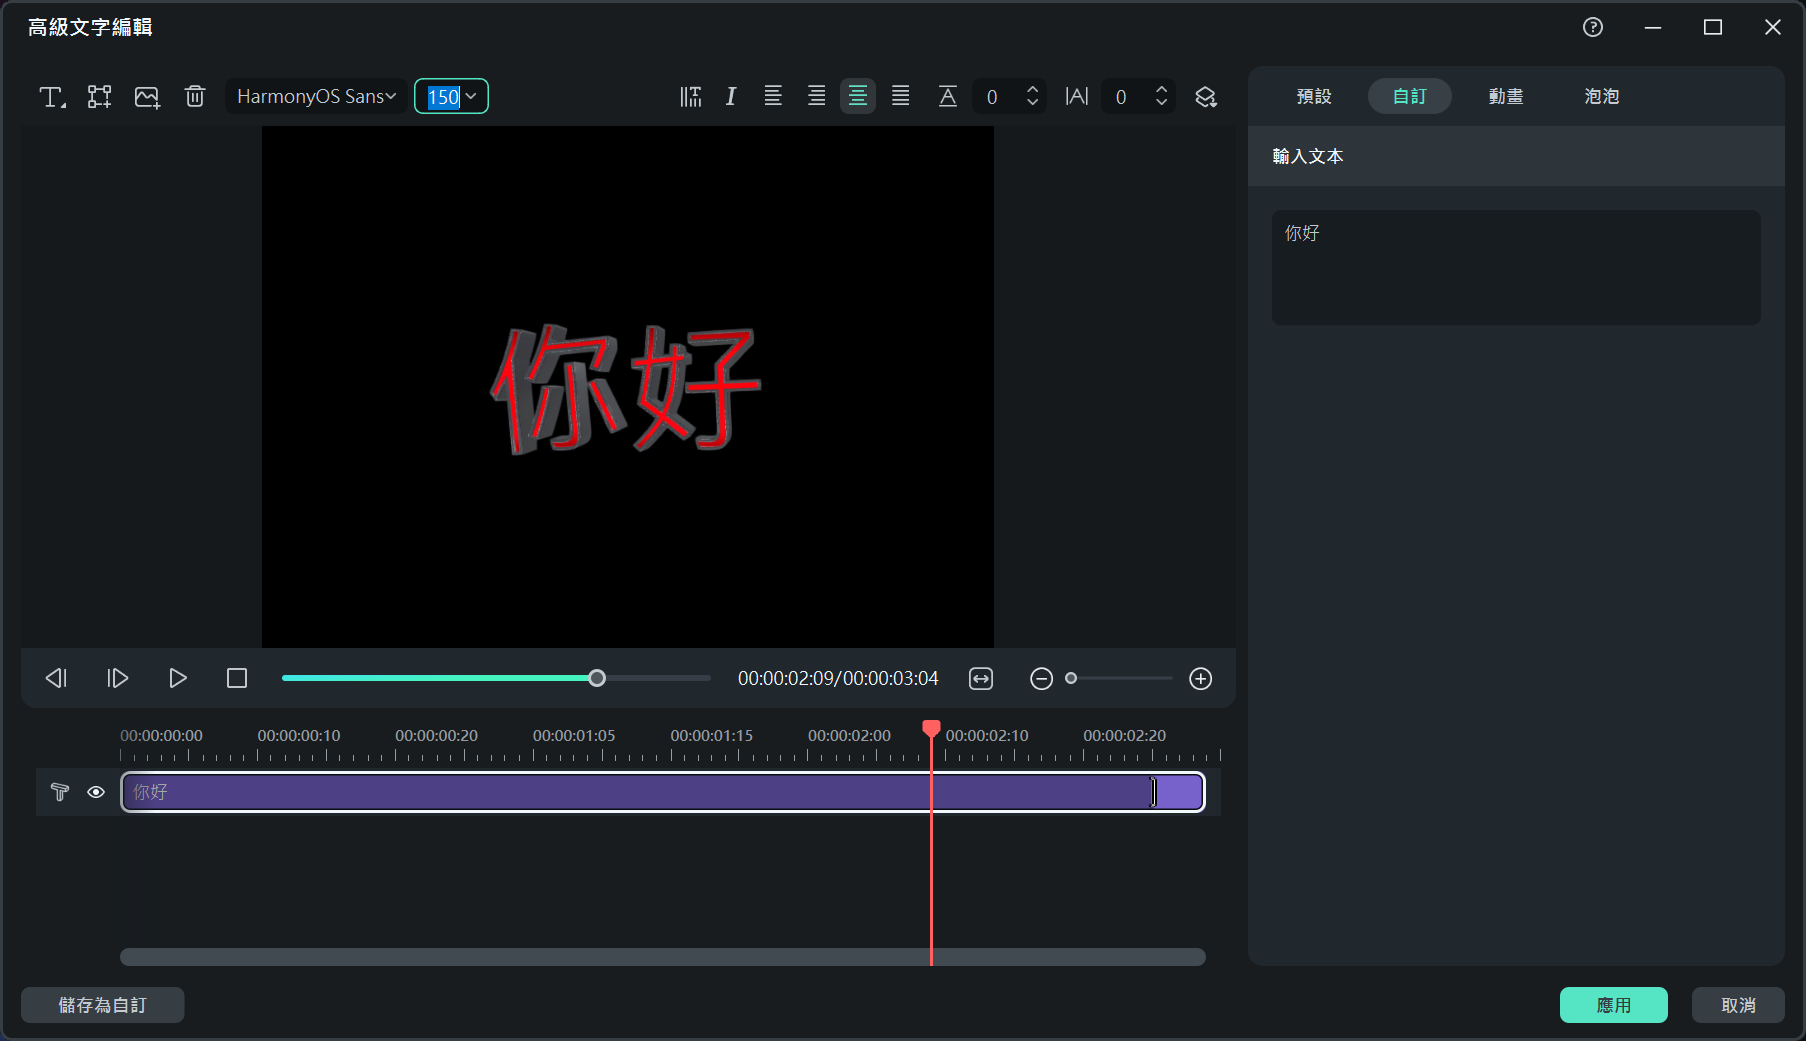Click the 儲存為自訂 button
Viewport: 1806px width, 1041px height.
102,1005
